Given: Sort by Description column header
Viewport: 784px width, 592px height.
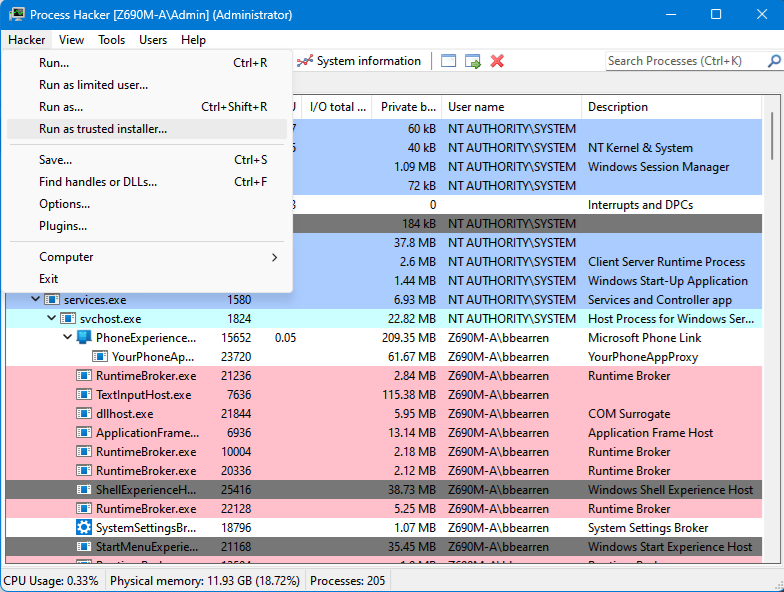Looking at the screenshot, I should [672, 106].
